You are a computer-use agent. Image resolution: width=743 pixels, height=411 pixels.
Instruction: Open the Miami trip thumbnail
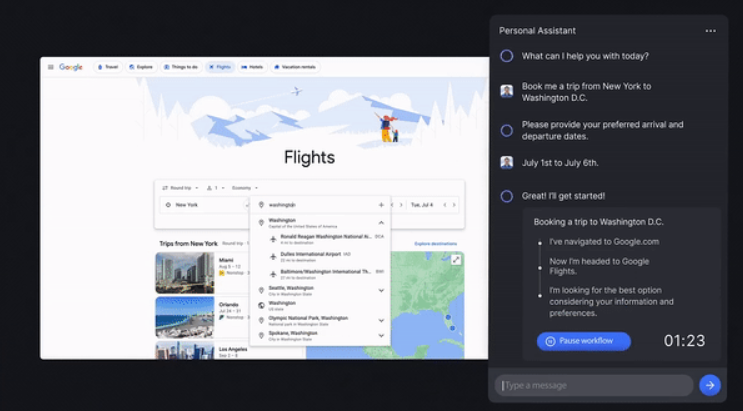pos(185,272)
